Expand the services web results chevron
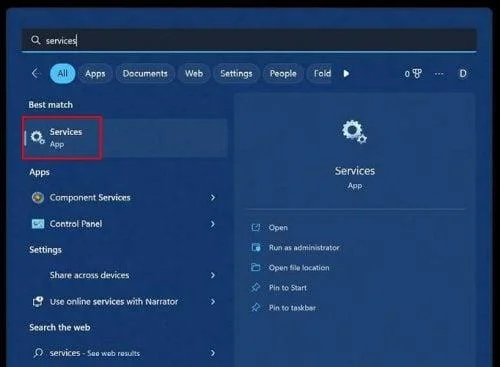Screen dimensions: 500x367 pyautogui.click(x=213, y=353)
